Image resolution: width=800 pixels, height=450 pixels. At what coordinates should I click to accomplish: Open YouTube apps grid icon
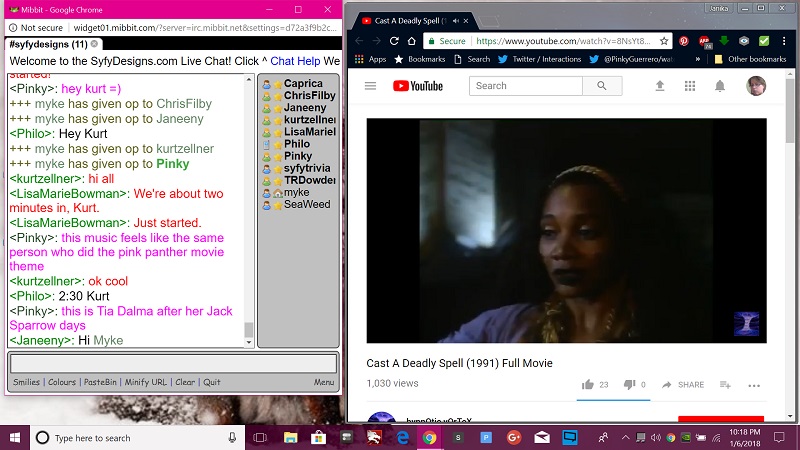[690, 86]
